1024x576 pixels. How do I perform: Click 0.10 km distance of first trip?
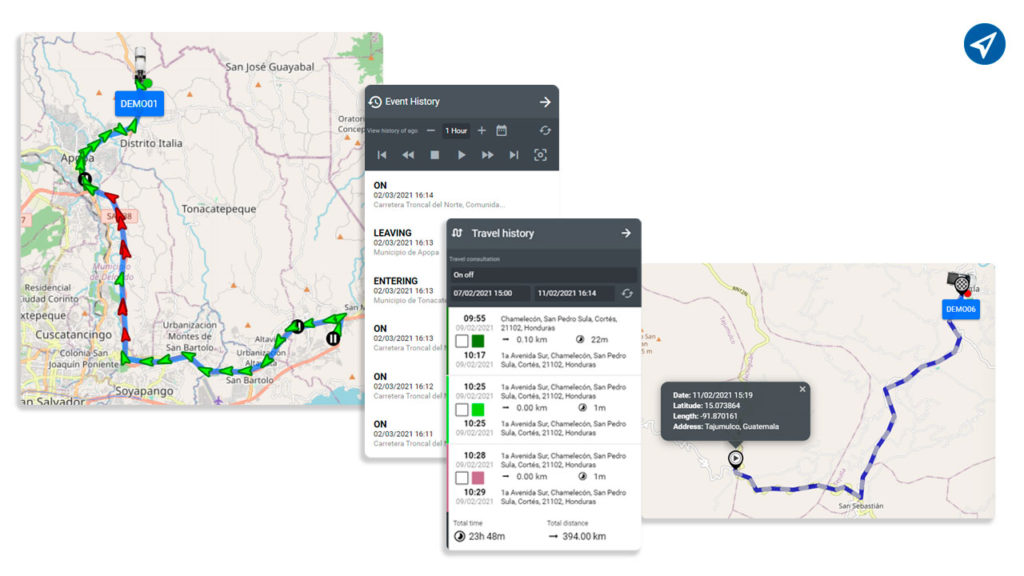point(532,340)
